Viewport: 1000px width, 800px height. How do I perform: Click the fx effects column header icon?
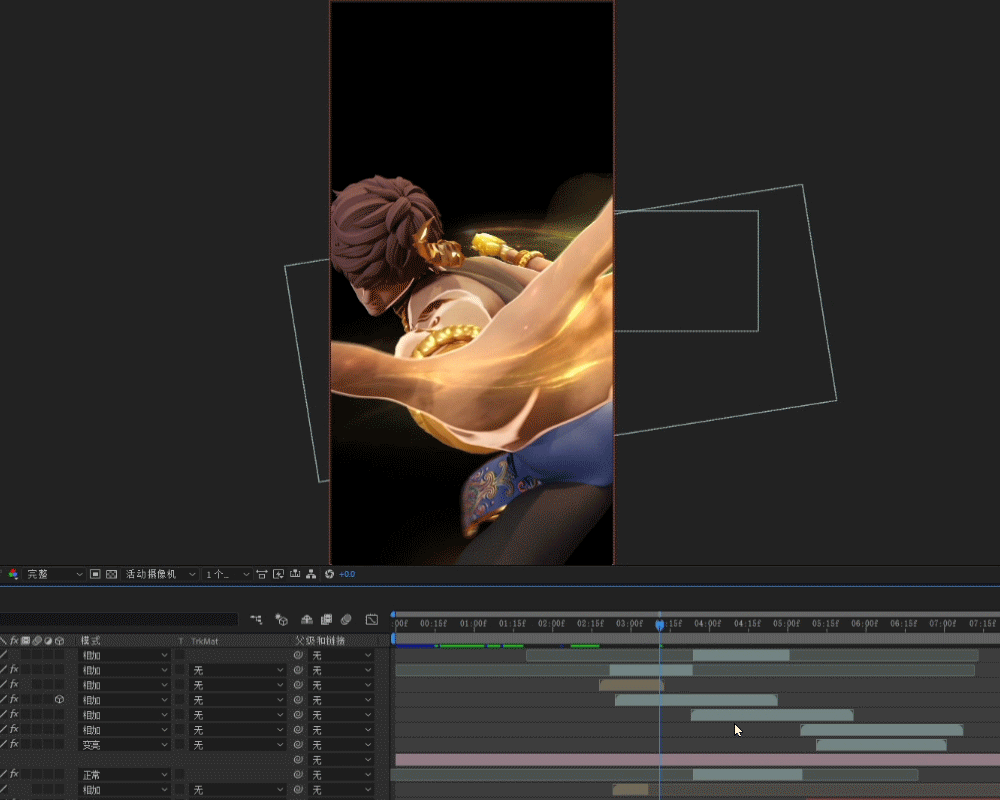14,641
